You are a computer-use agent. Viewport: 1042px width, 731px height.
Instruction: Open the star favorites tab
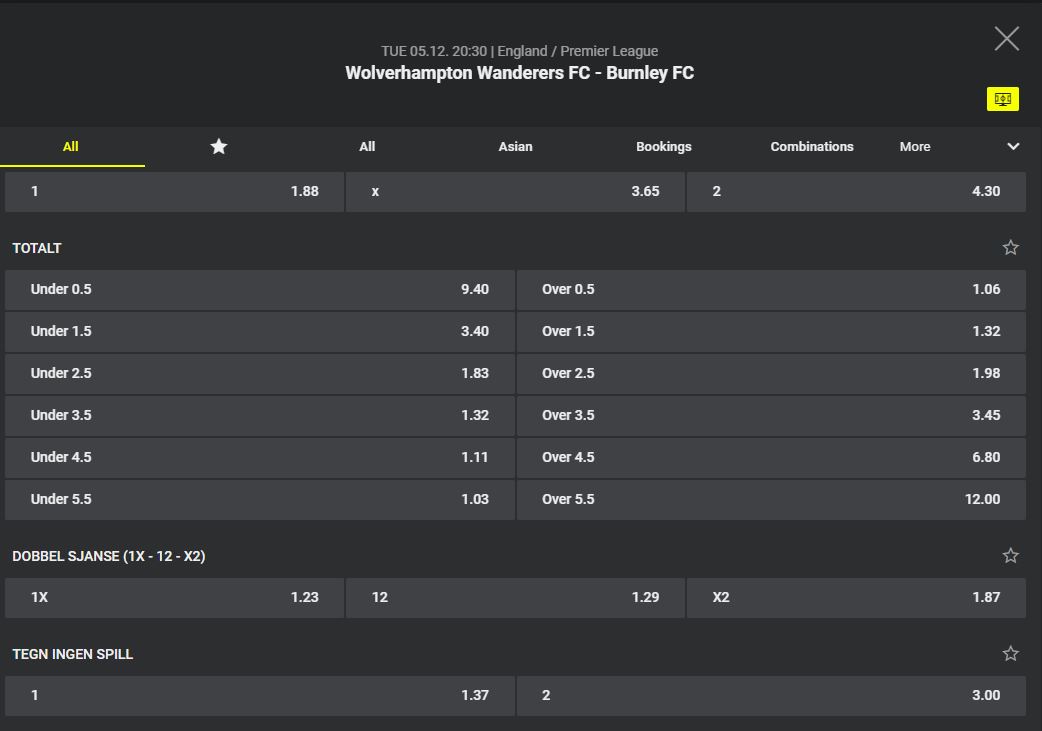[218, 146]
